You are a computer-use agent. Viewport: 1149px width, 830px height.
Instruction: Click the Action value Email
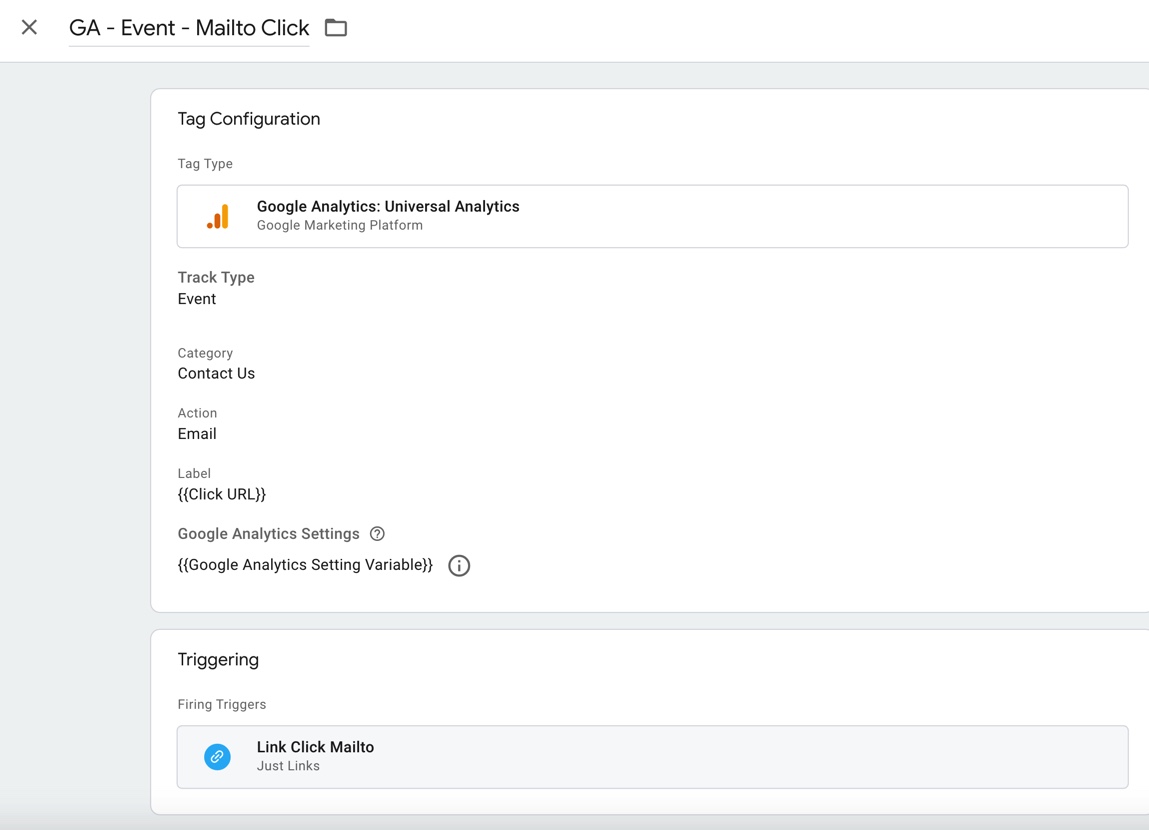click(196, 434)
